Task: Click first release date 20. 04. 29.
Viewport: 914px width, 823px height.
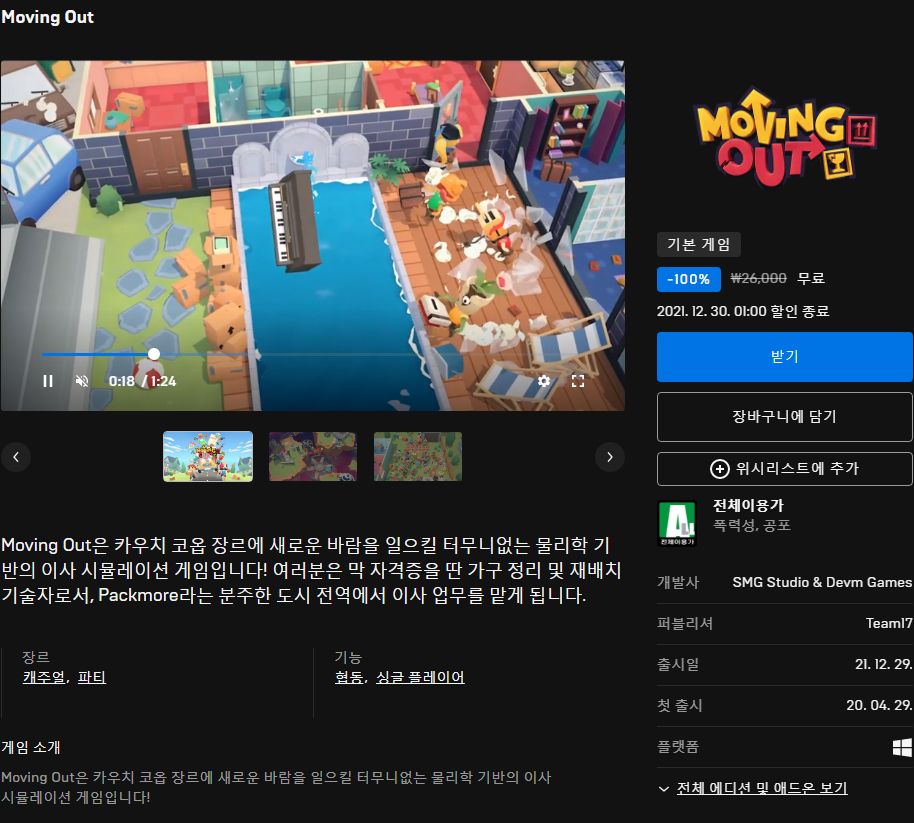Action: click(879, 705)
